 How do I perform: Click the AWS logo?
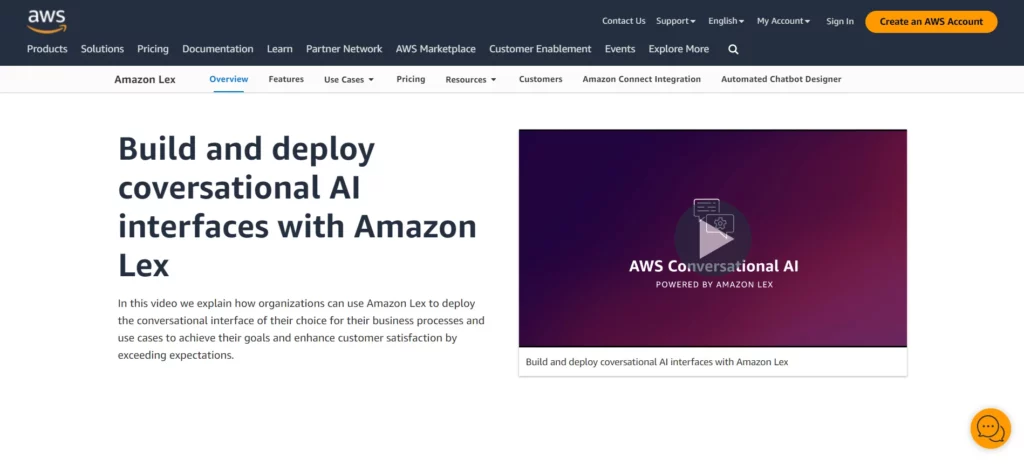[46, 21]
